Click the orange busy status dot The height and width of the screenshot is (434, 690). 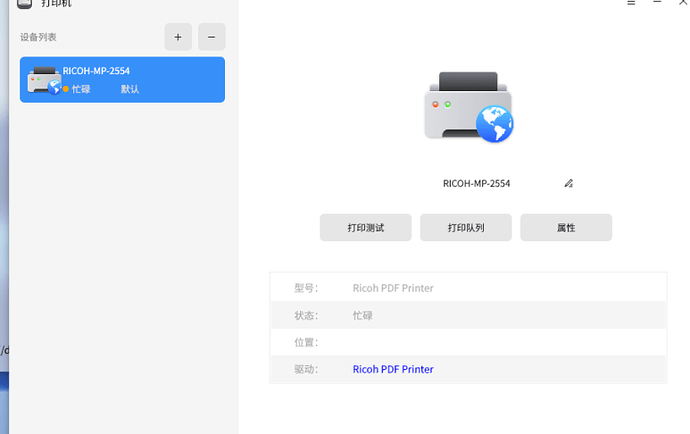66,89
